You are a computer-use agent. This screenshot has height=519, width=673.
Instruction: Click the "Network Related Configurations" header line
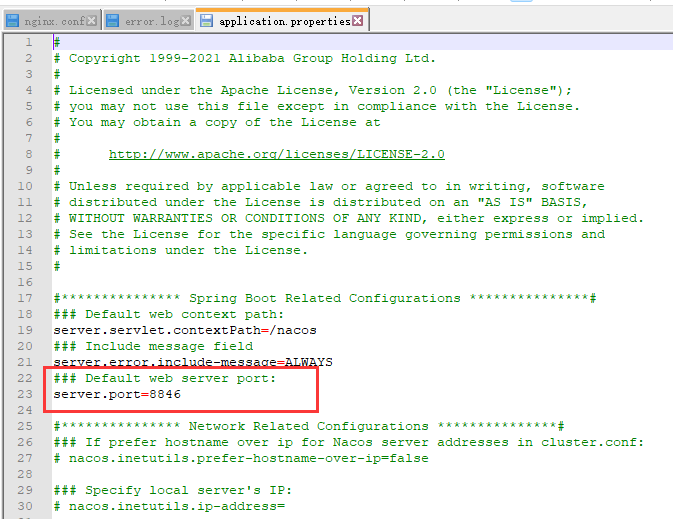pyautogui.click(x=309, y=426)
